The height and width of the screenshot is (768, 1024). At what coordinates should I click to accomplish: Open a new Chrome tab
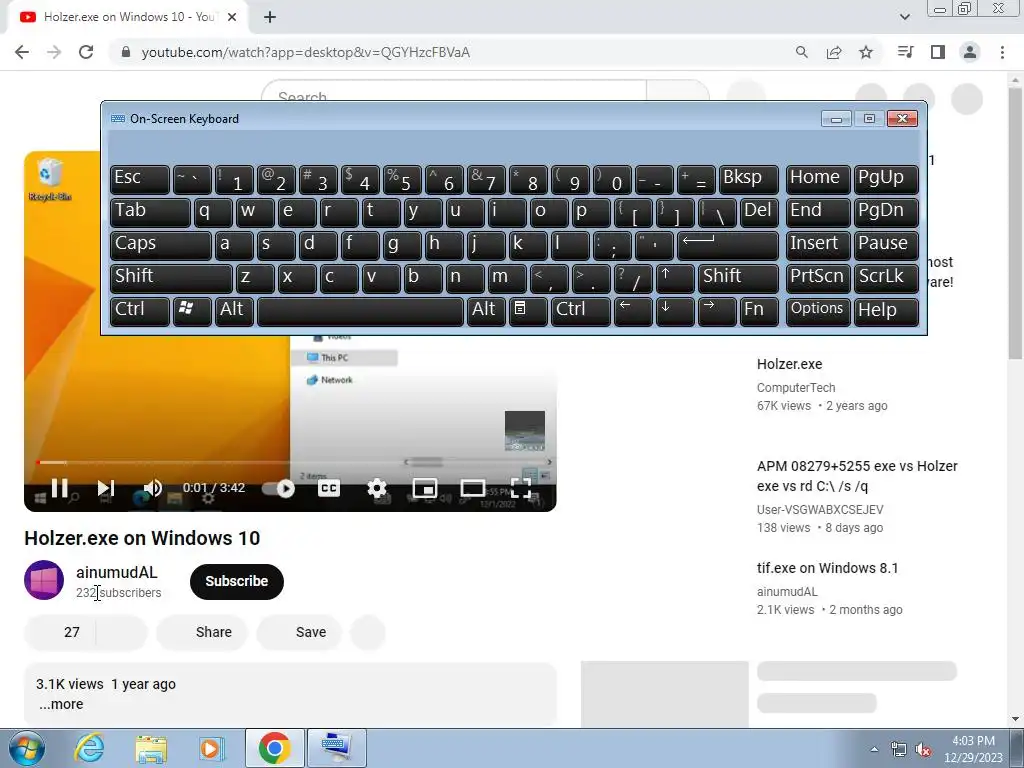pos(270,17)
